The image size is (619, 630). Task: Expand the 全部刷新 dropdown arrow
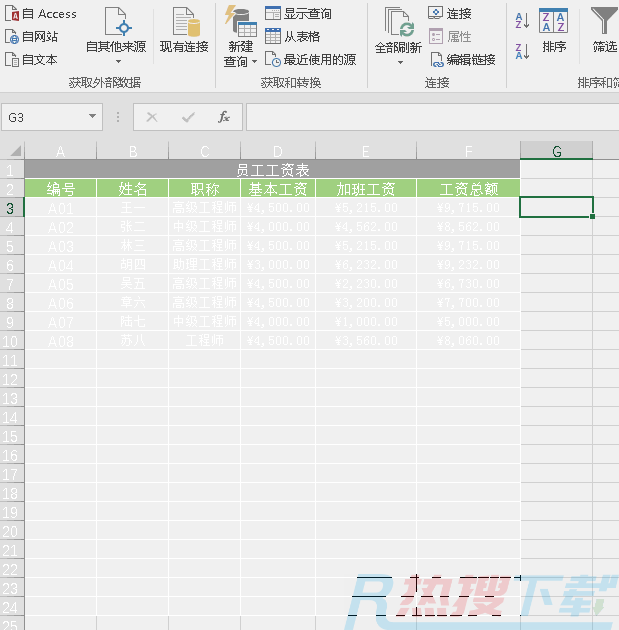[x=400, y=62]
